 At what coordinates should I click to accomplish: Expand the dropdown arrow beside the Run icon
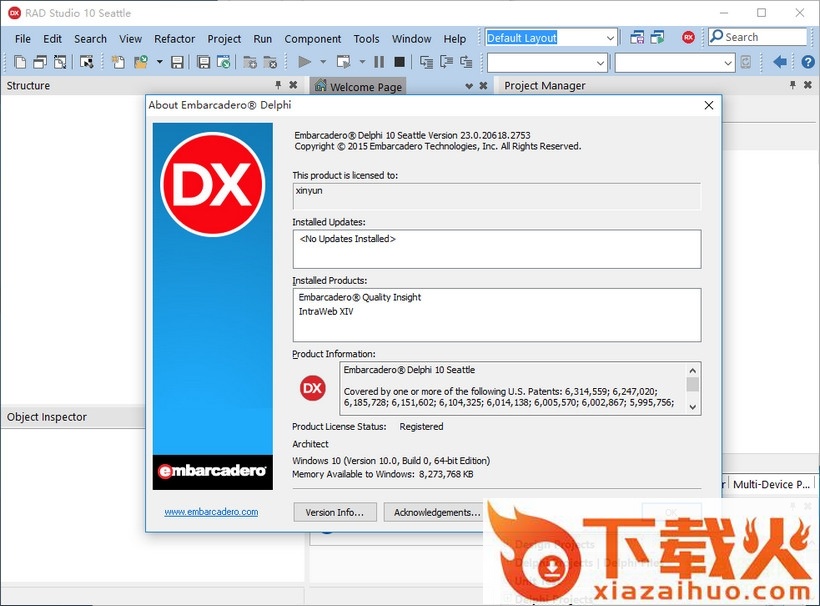point(323,62)
